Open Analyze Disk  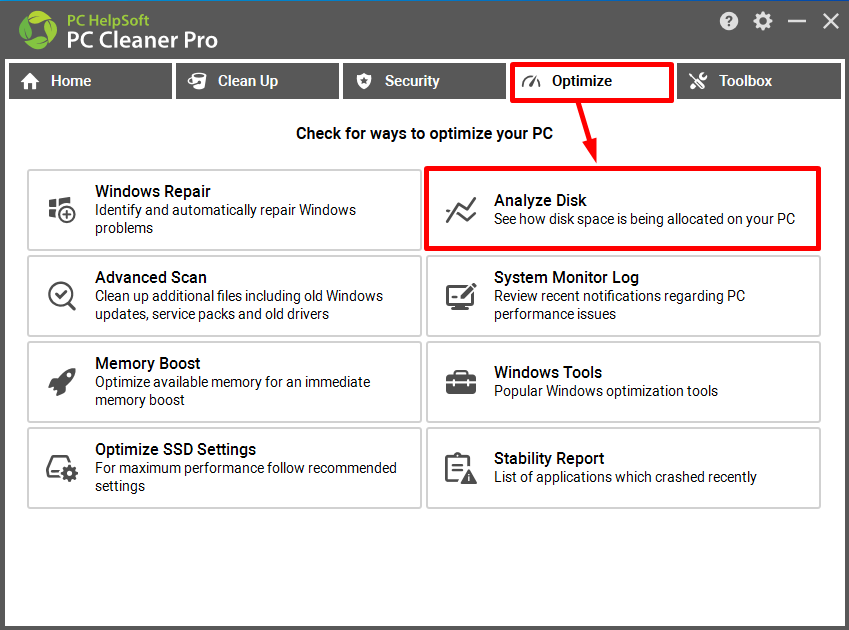pyautogui.click(x=623, y=209)
